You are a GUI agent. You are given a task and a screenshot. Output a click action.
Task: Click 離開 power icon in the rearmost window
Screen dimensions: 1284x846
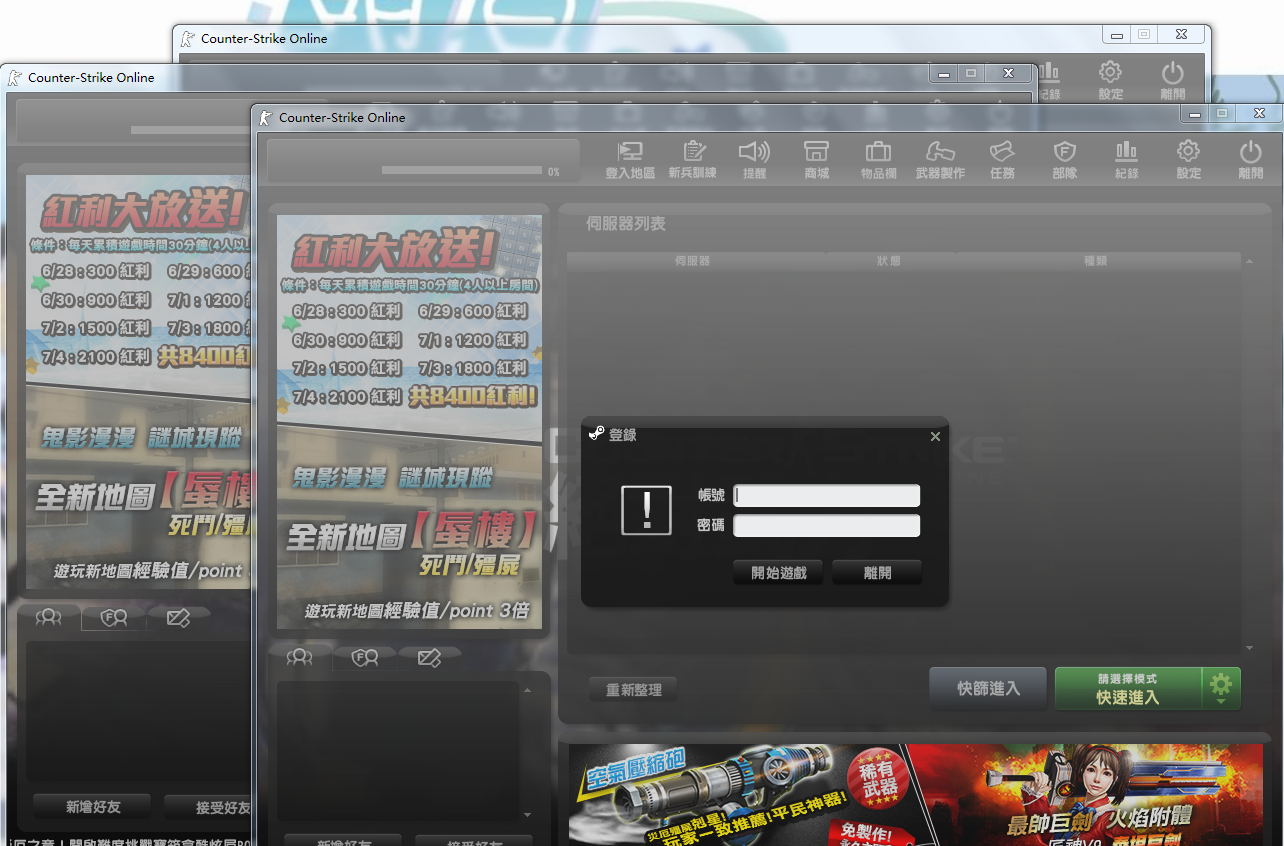tap(1172, 80)
